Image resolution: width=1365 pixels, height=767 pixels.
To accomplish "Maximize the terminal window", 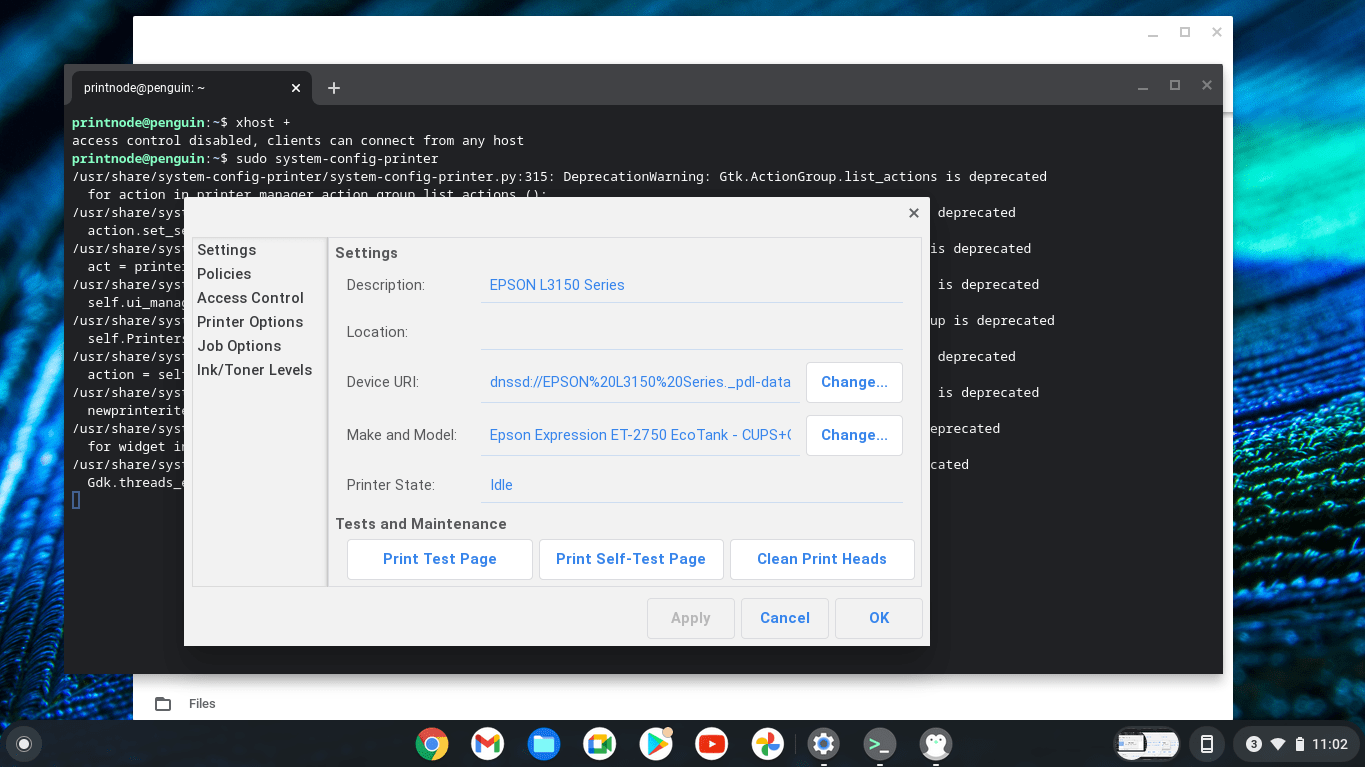I will point(1175,86).
